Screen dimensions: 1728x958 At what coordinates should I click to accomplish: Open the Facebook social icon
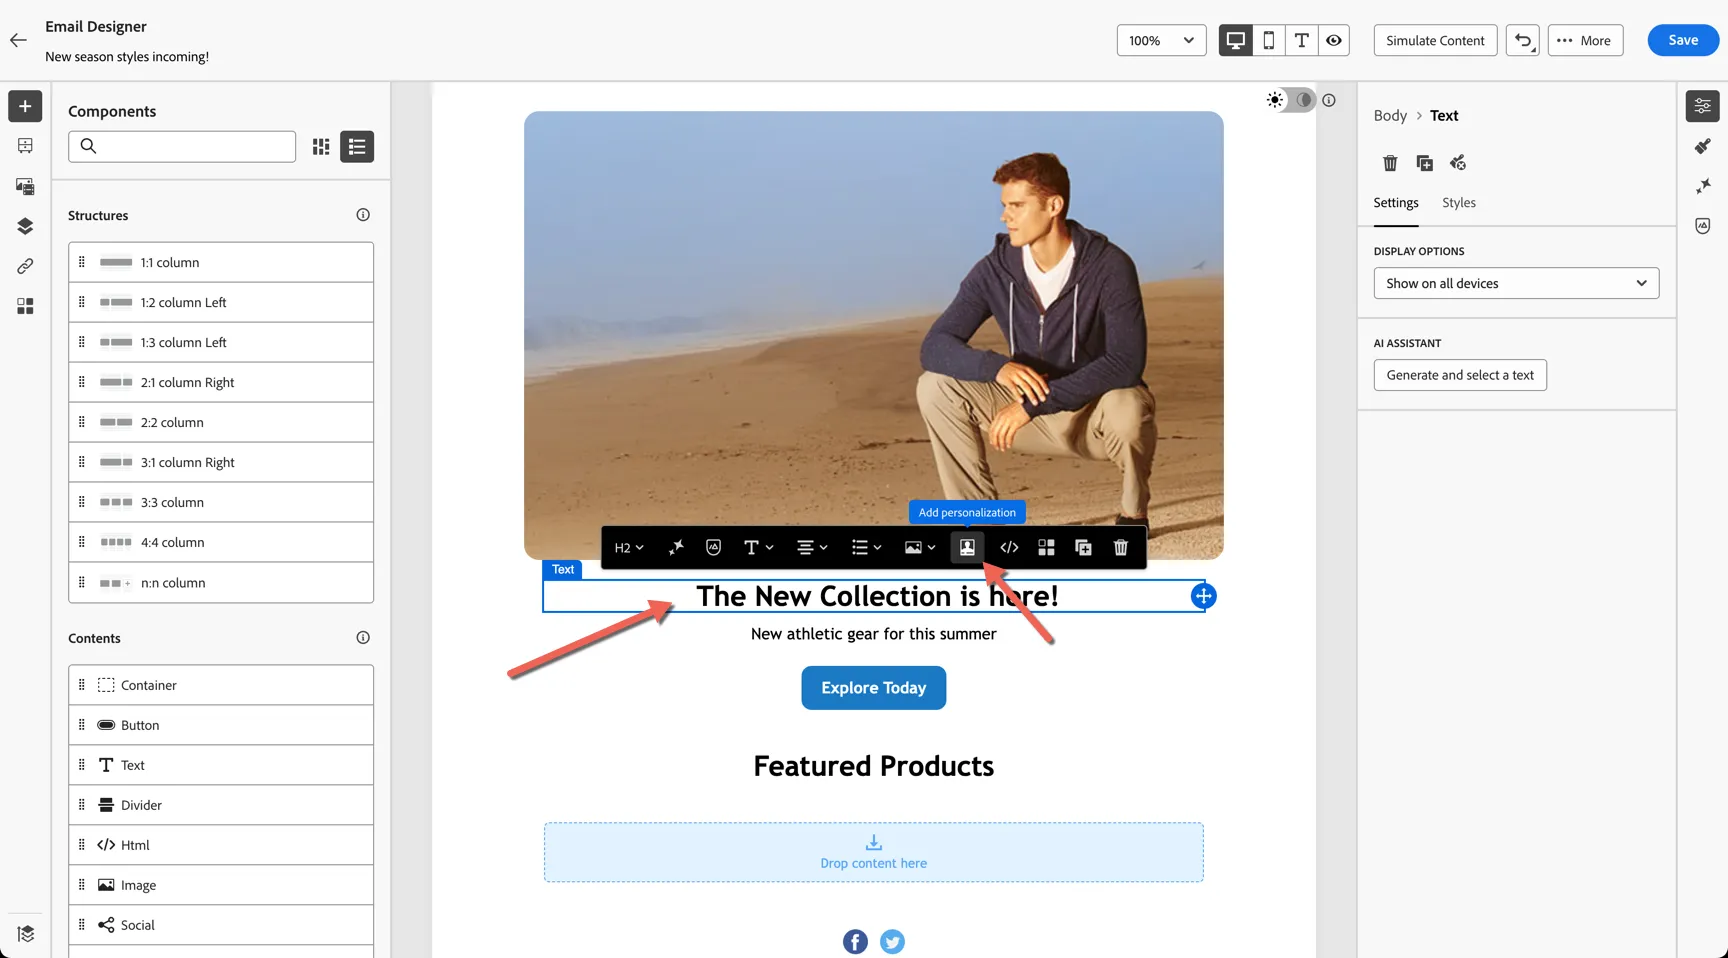[x=855, y=942]
